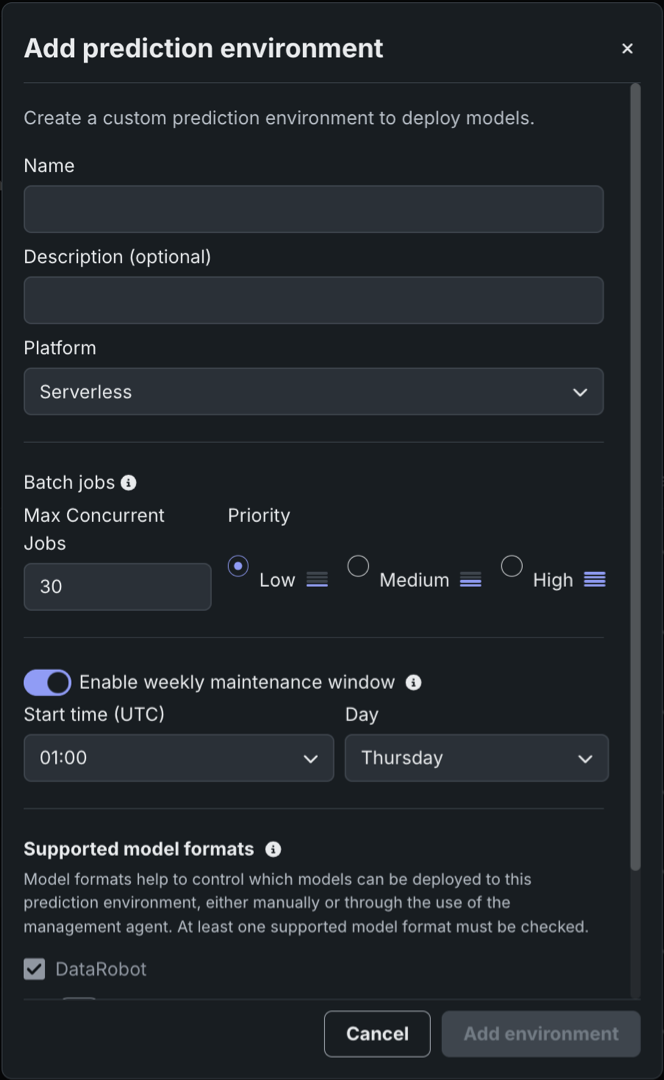The image size is (664, 1080).
Task: Uncheck the DataRobot model format checkbox
Action: click(x=35, y=969)
